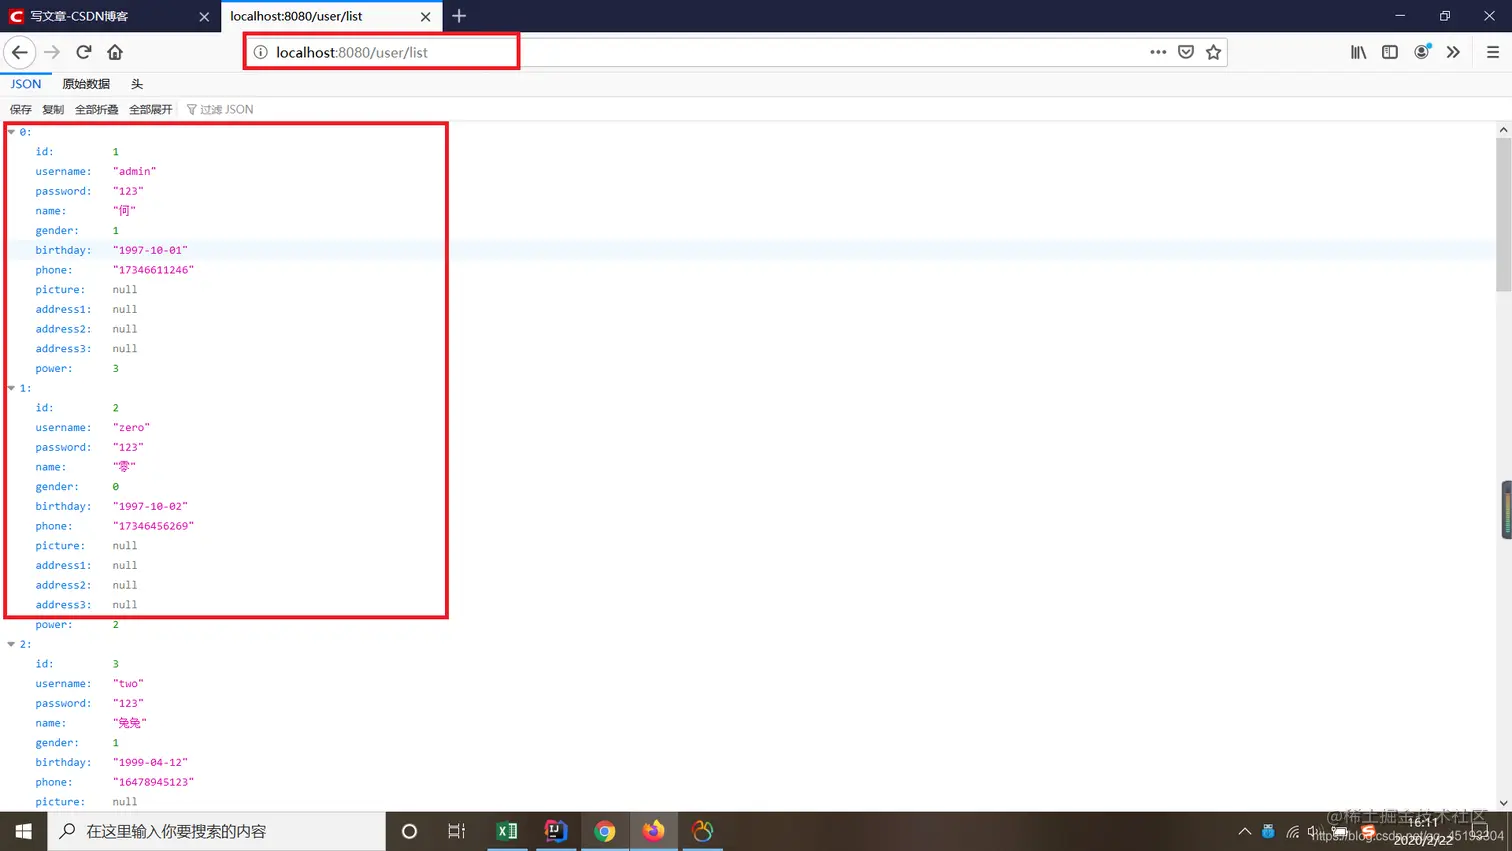Collapse JSON array item 0

click(12, 132)
